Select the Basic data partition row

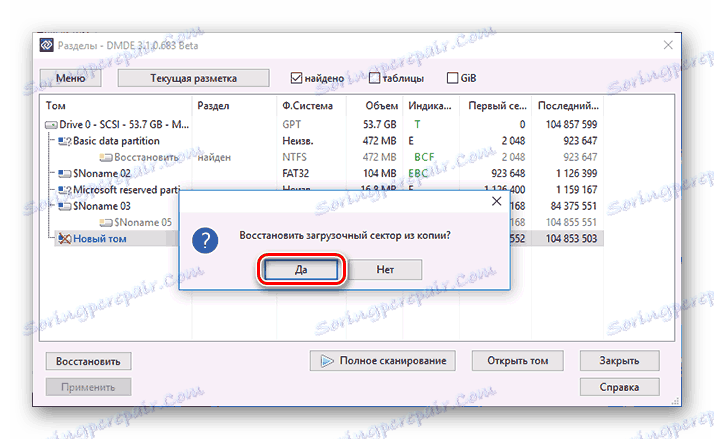[322, 141]
